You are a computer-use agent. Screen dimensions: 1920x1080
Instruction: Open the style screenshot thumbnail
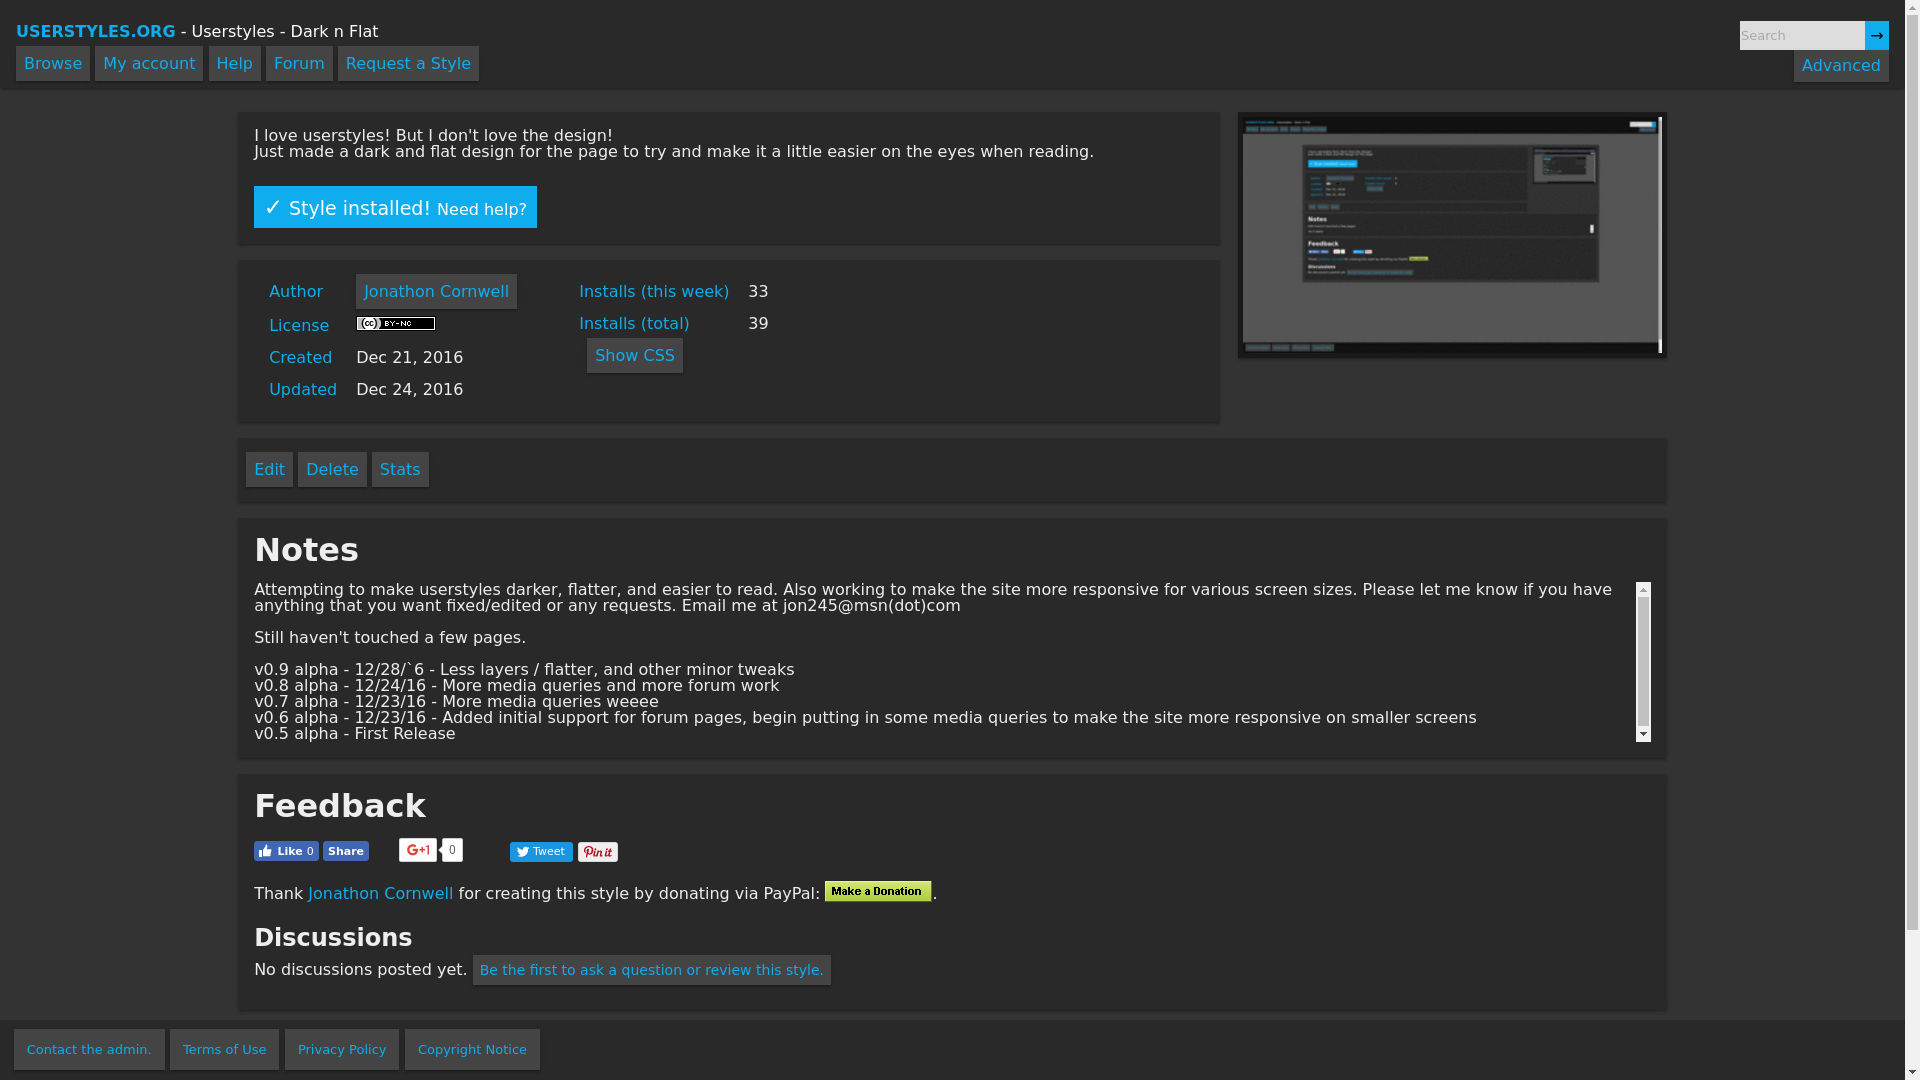1452,235
